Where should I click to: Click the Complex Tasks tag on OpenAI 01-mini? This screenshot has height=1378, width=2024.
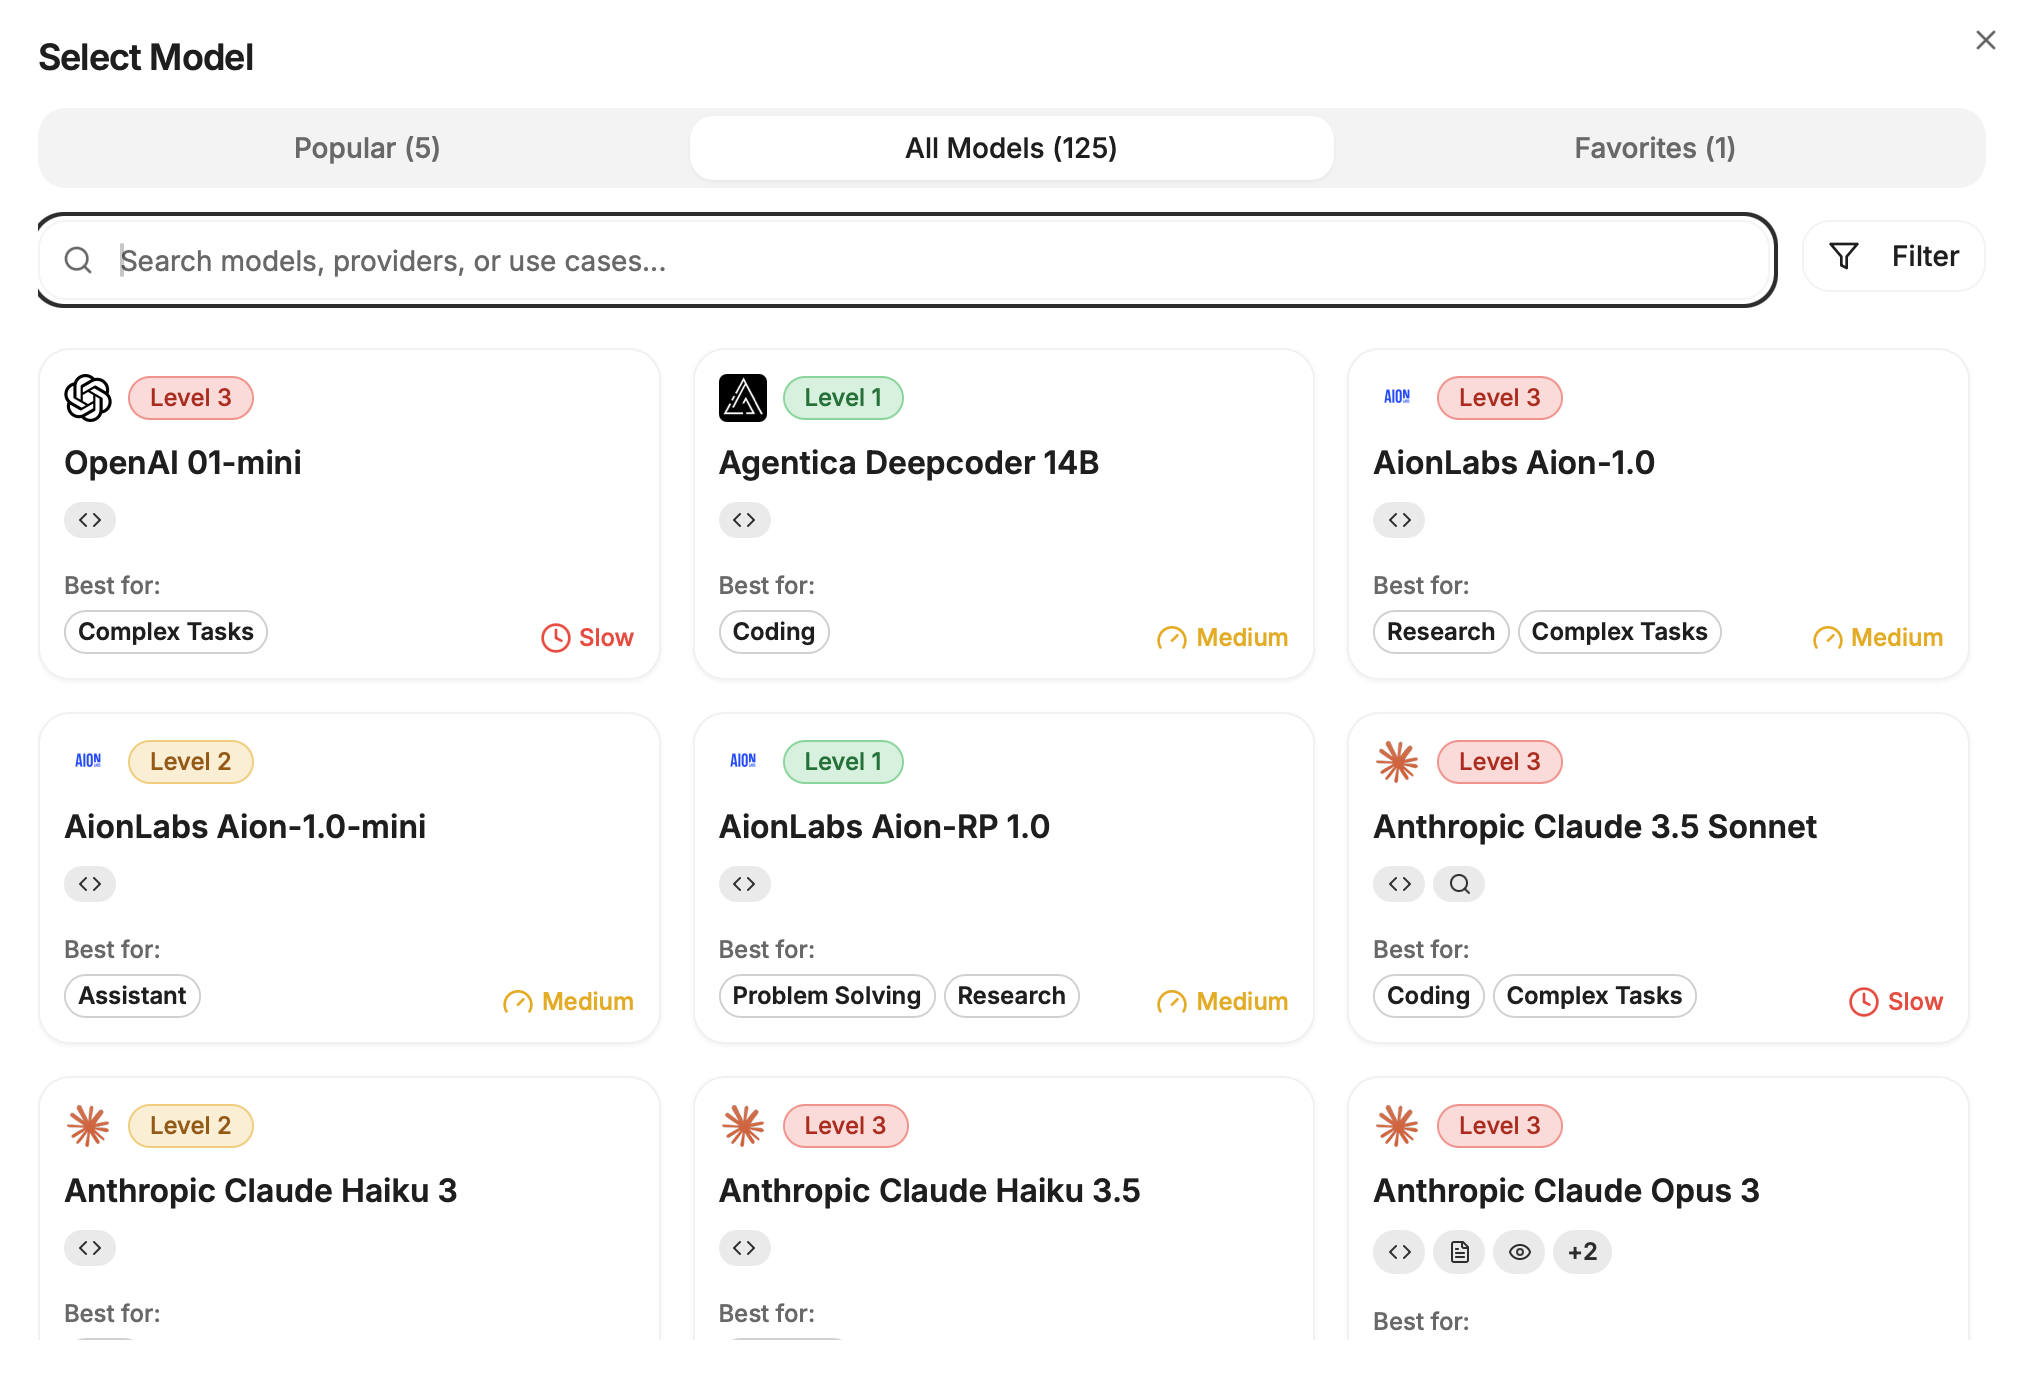pyautogui.click(x=166, y=632)
